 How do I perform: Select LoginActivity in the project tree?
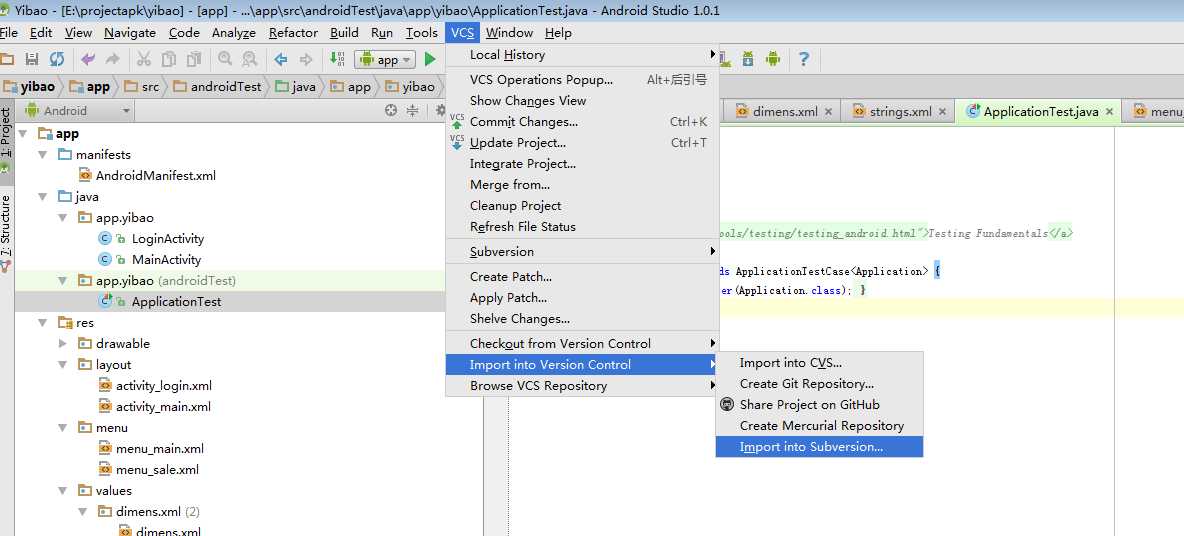167,239
